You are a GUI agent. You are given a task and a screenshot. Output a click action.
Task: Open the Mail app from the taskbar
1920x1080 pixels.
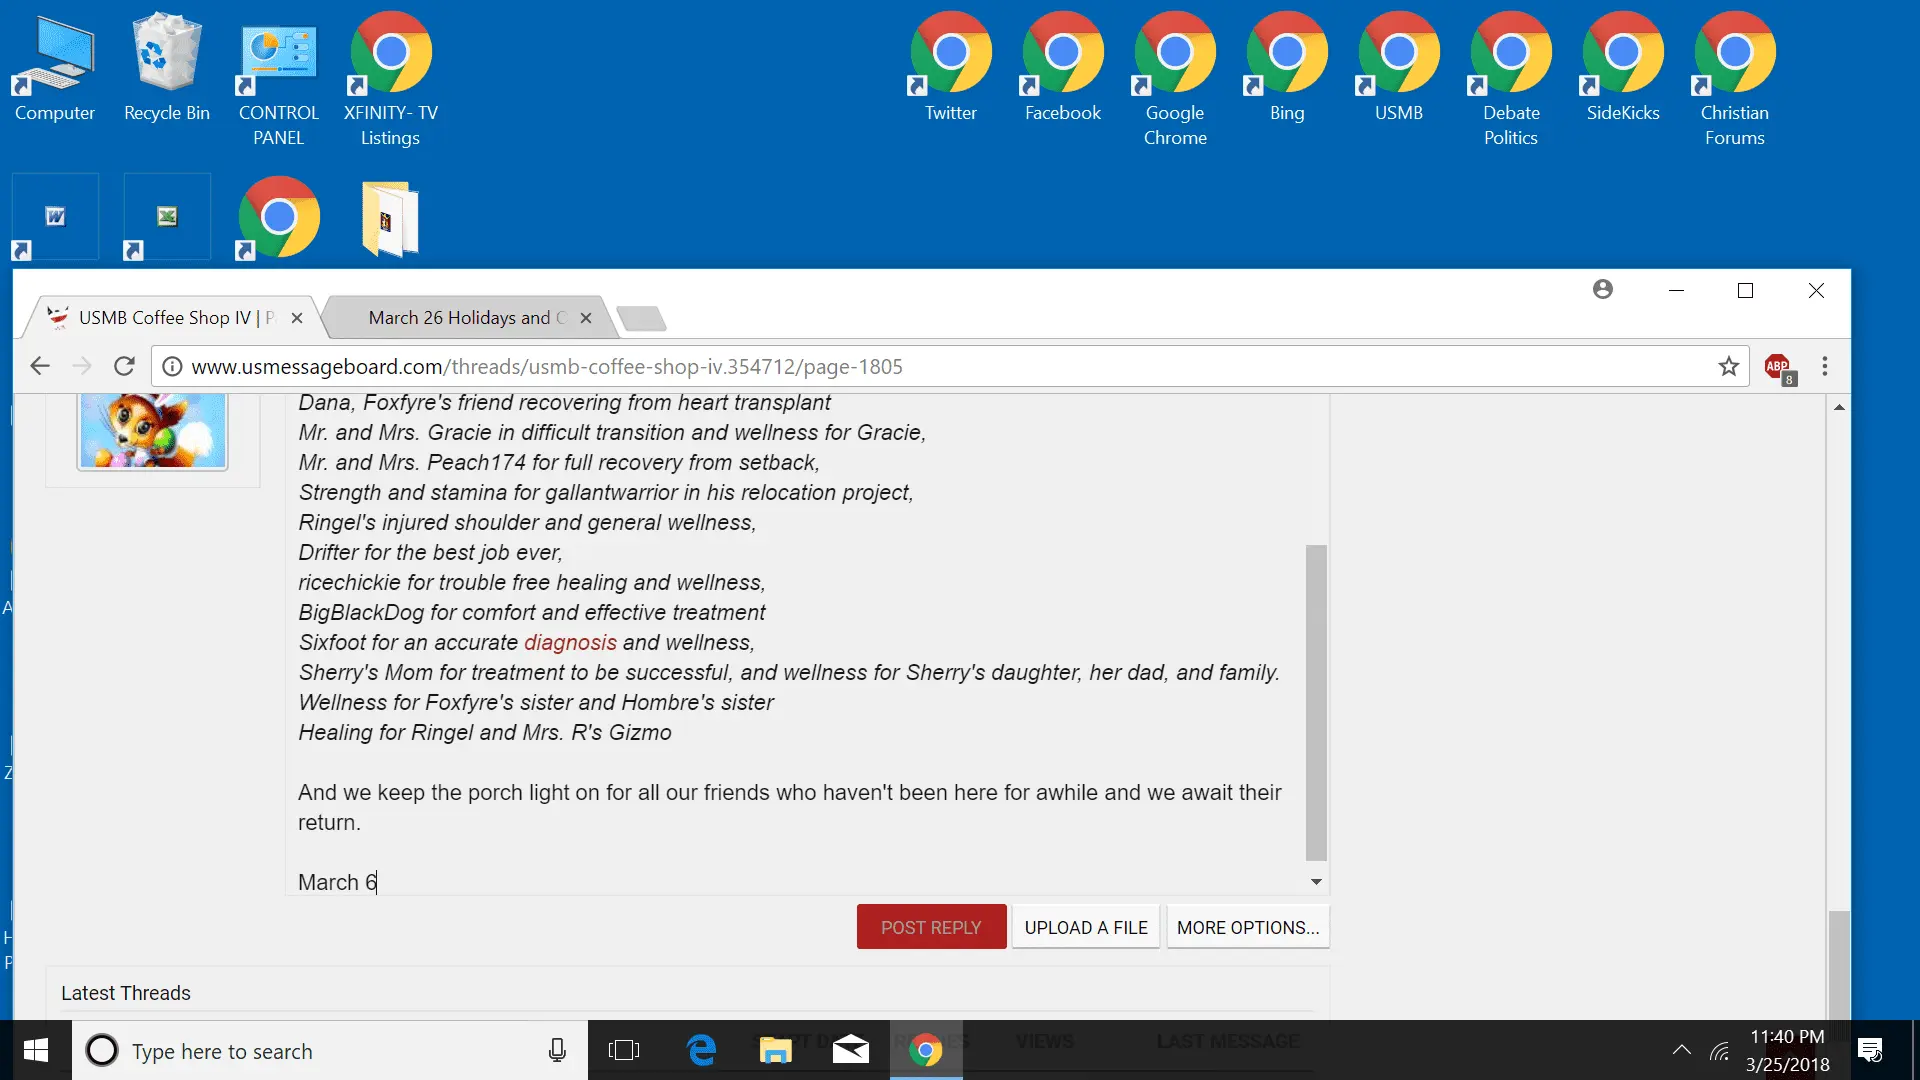(850, 1050)
